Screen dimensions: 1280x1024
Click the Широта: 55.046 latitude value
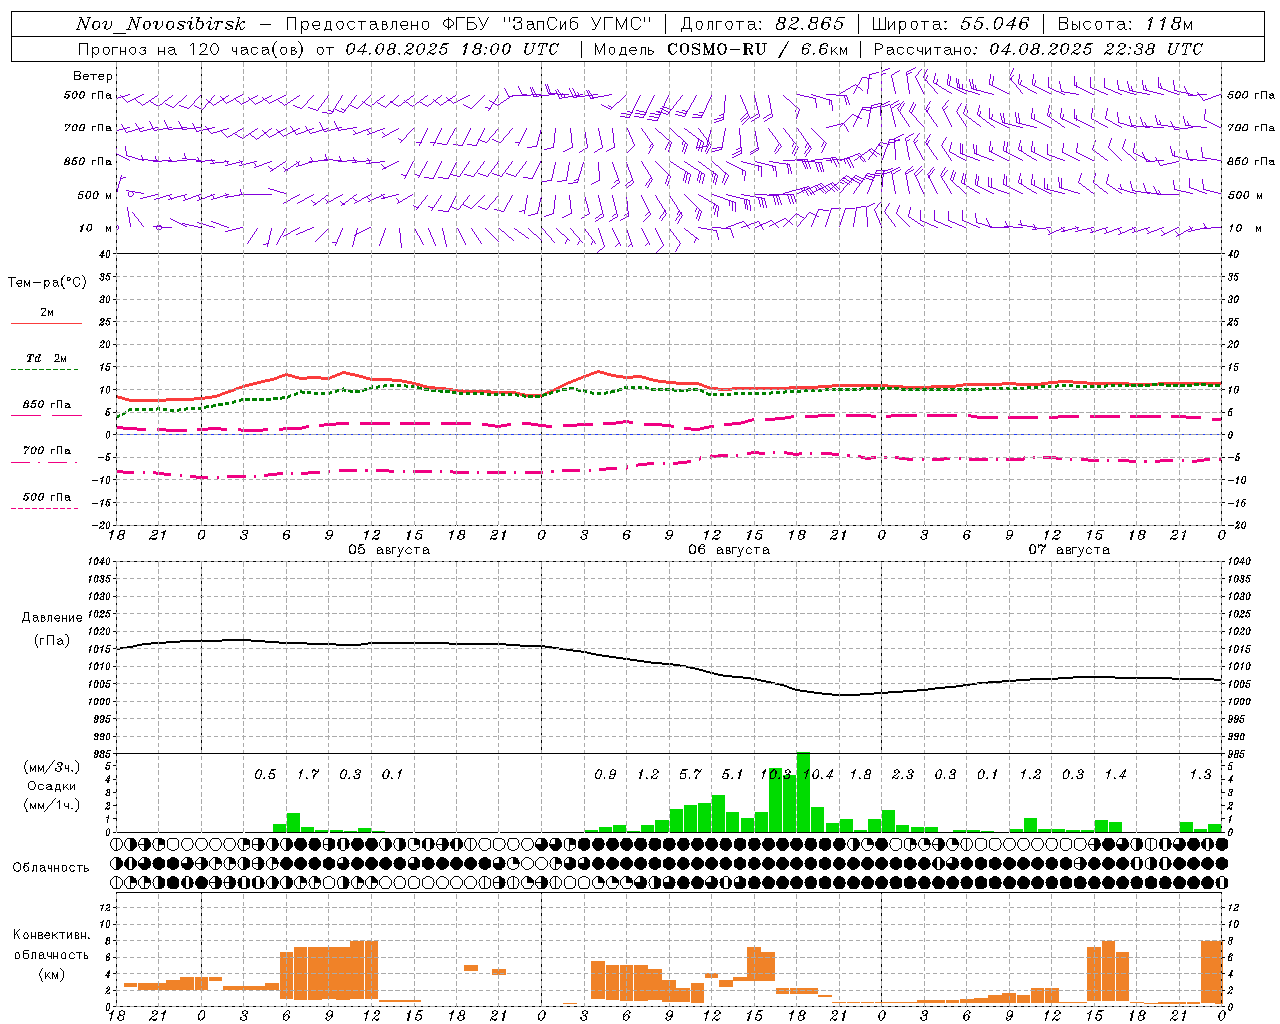click(x=950, y=24)
